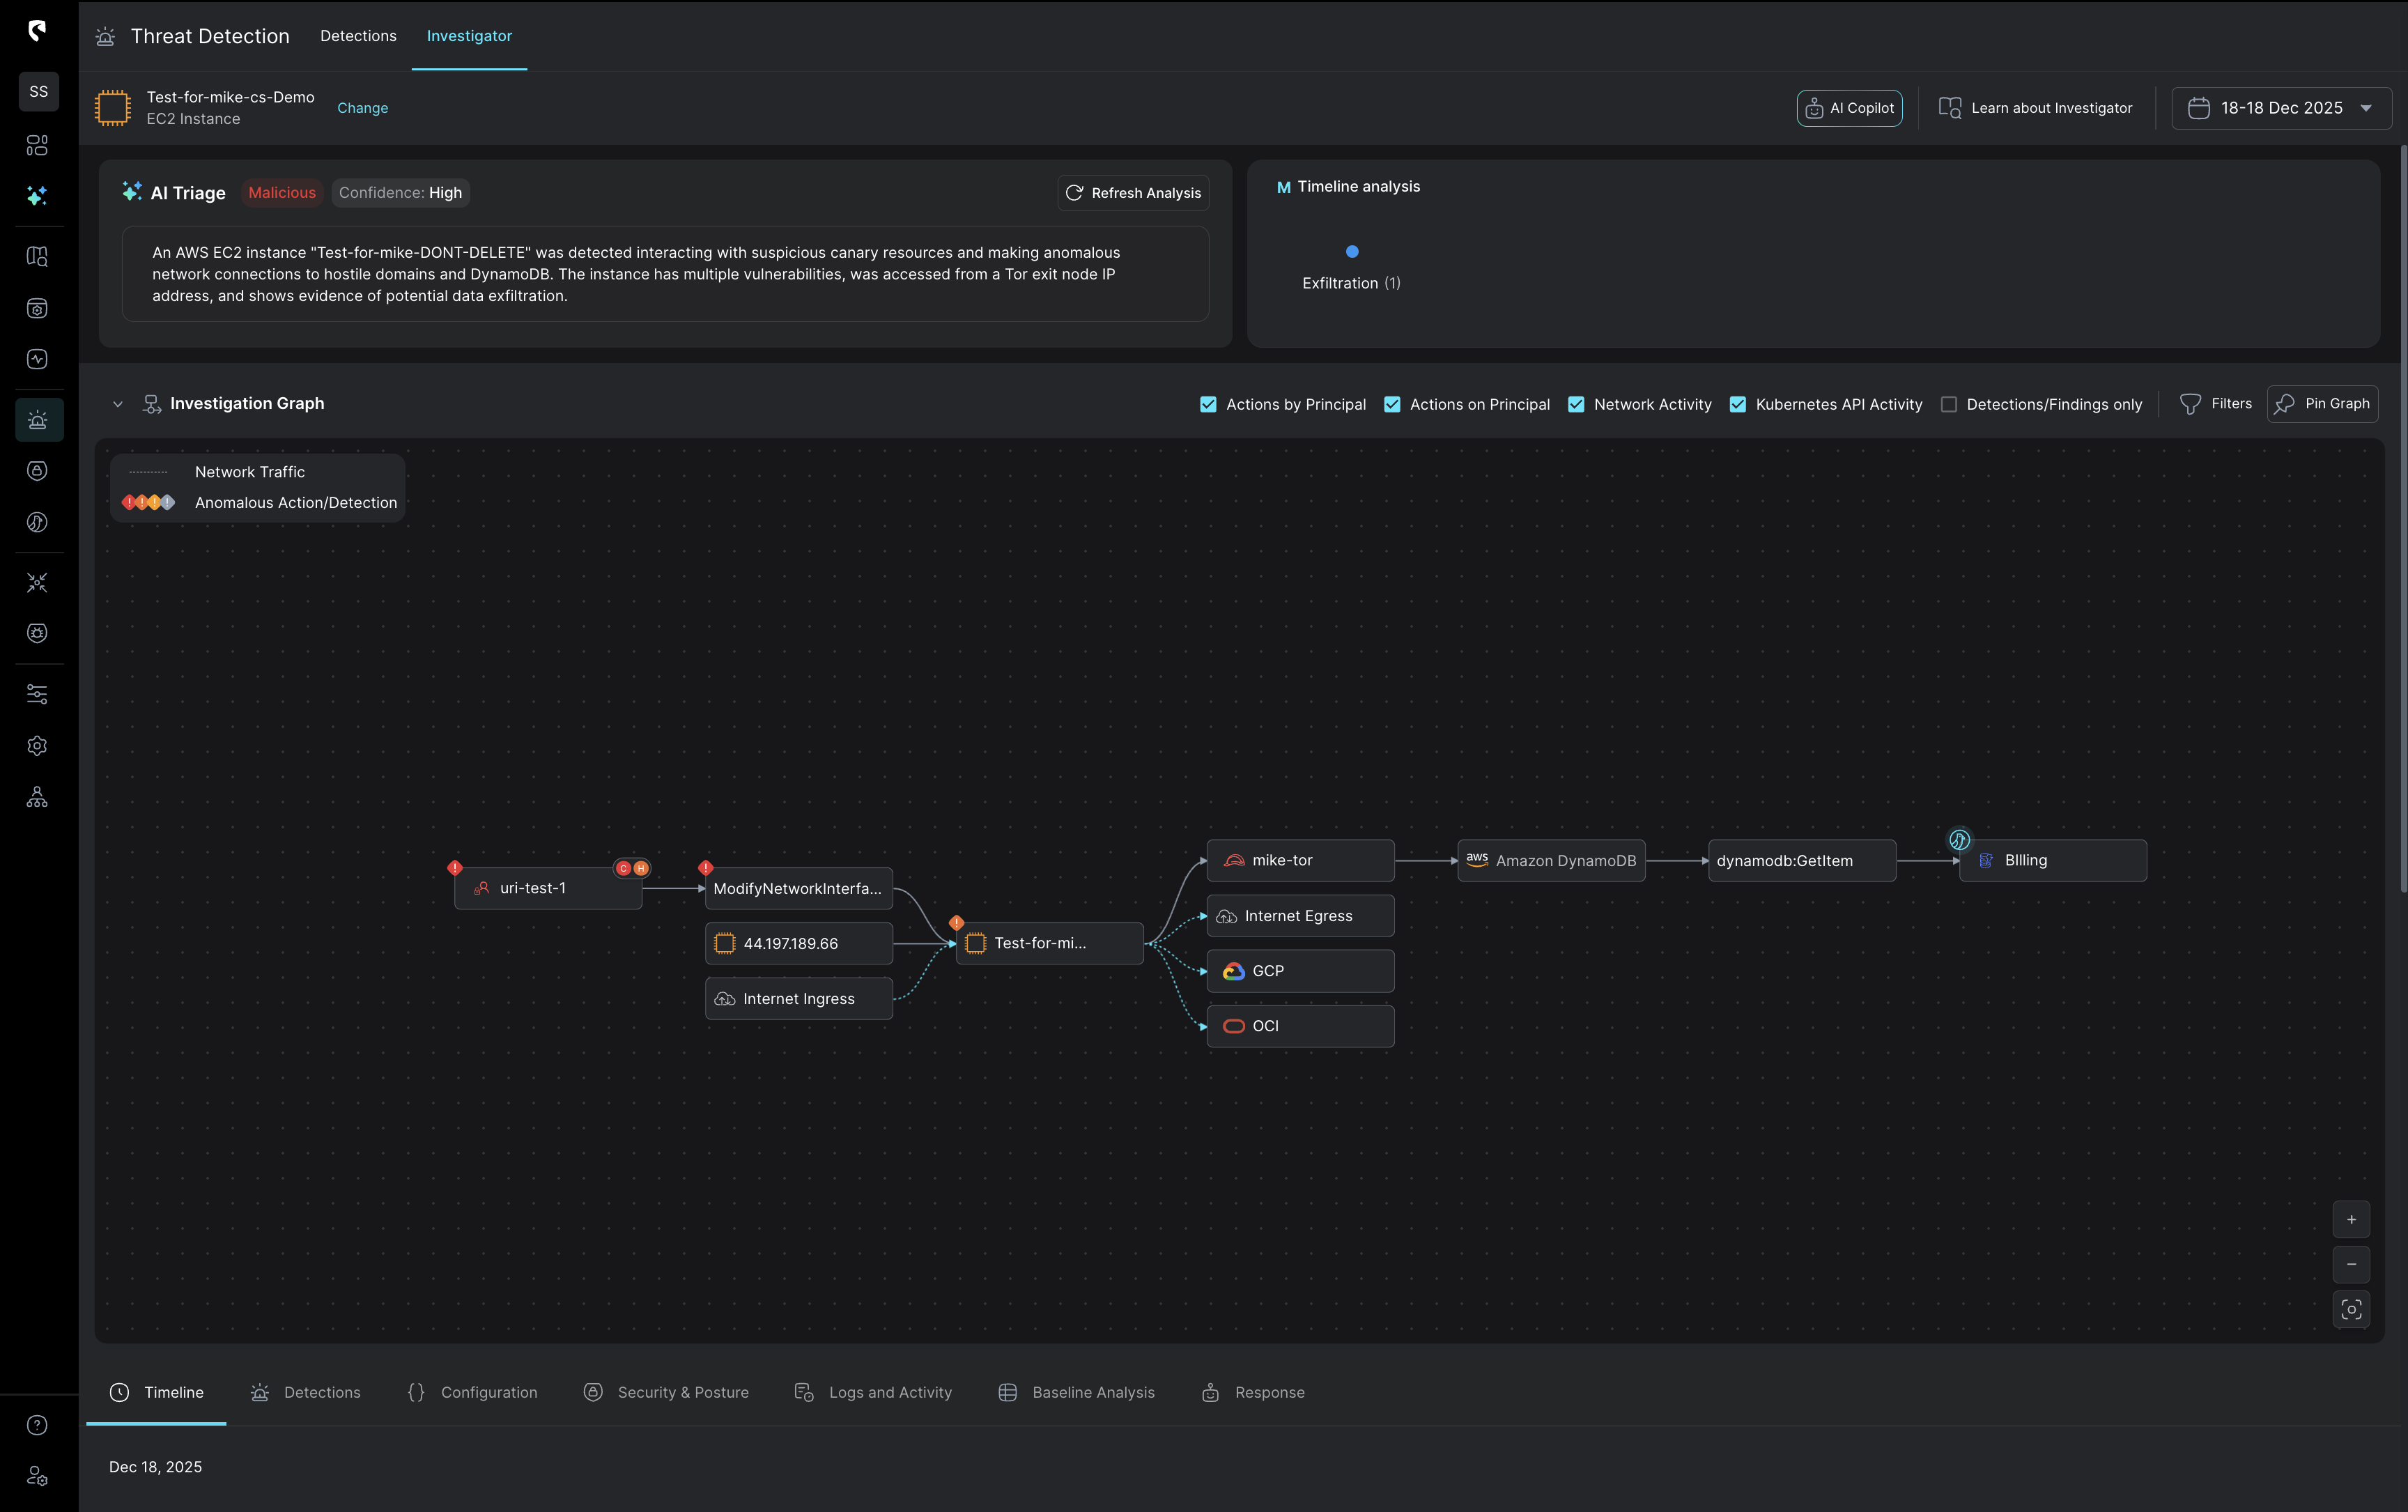Click the Help question mark icon
Viewport: 2408px width, 1512px height.
click(x=37, y=1424)
